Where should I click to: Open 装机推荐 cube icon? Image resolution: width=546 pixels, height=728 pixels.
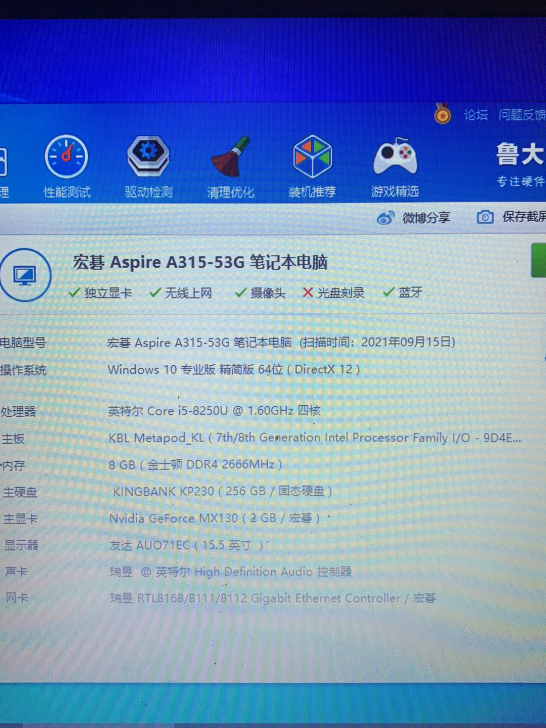click(x=312, y=156)
